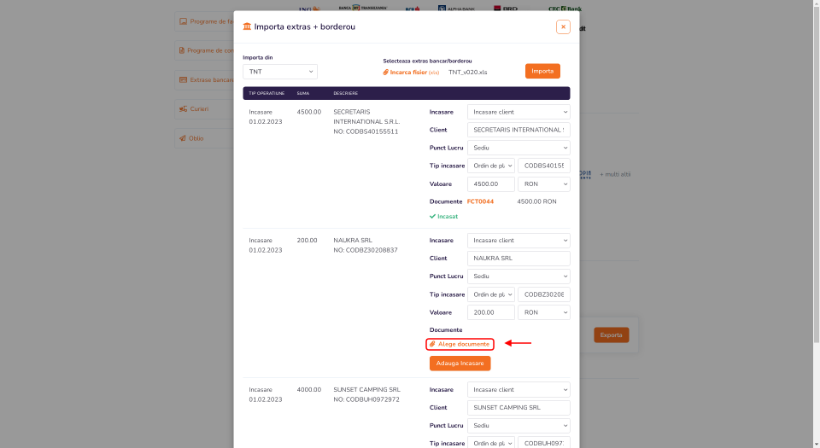Click + multi altii text in background
The image size is (820, 448).
click(x=615, y=174)
